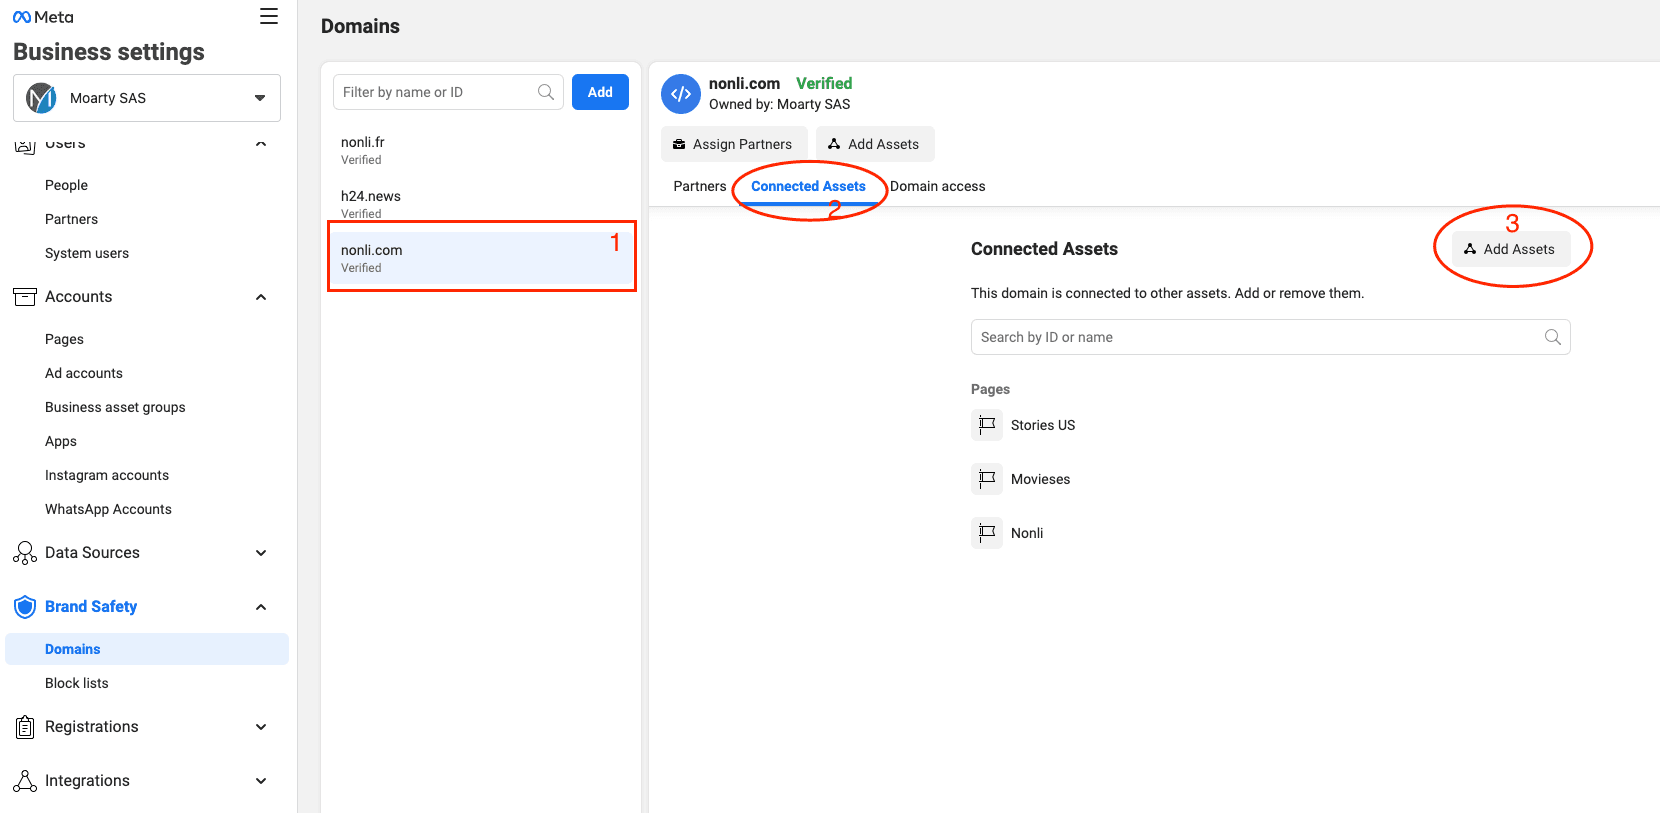Click the domain filter search icon
This screenshot has width=1660, height=813.
(546, 92)
